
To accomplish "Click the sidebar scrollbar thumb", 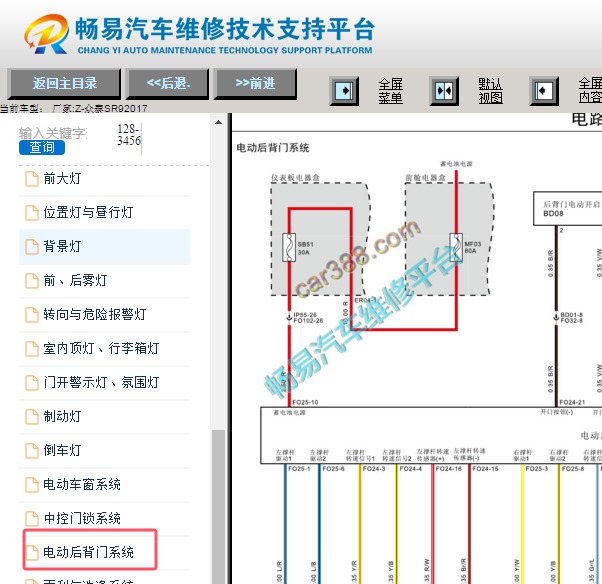I will [x=218, y=507].
